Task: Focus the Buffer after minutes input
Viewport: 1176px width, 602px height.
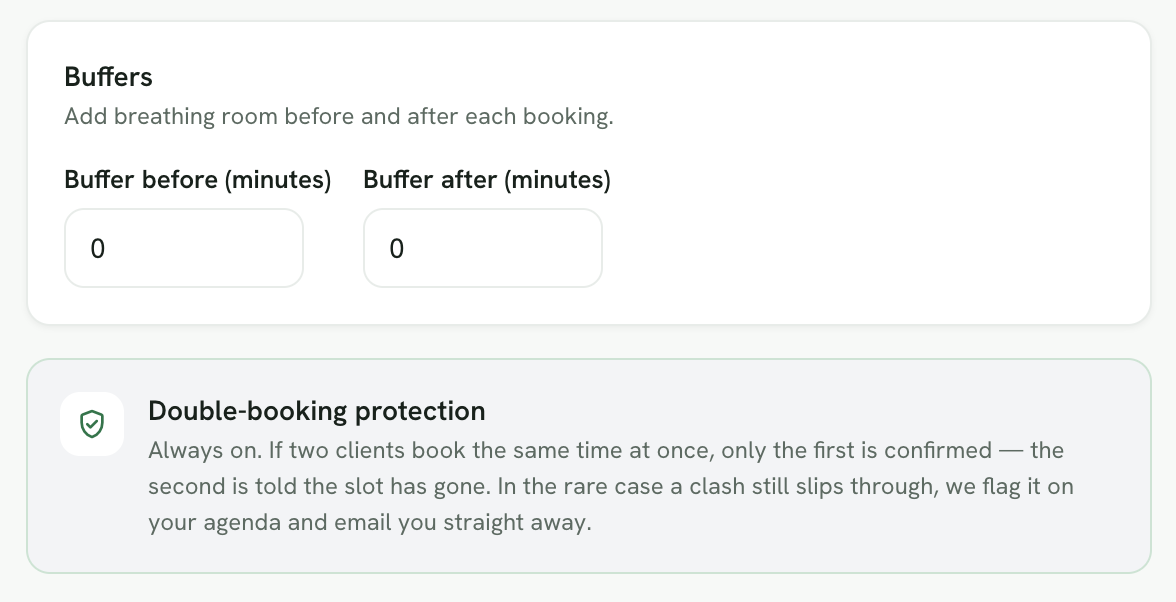Action: tap(483, 248)
